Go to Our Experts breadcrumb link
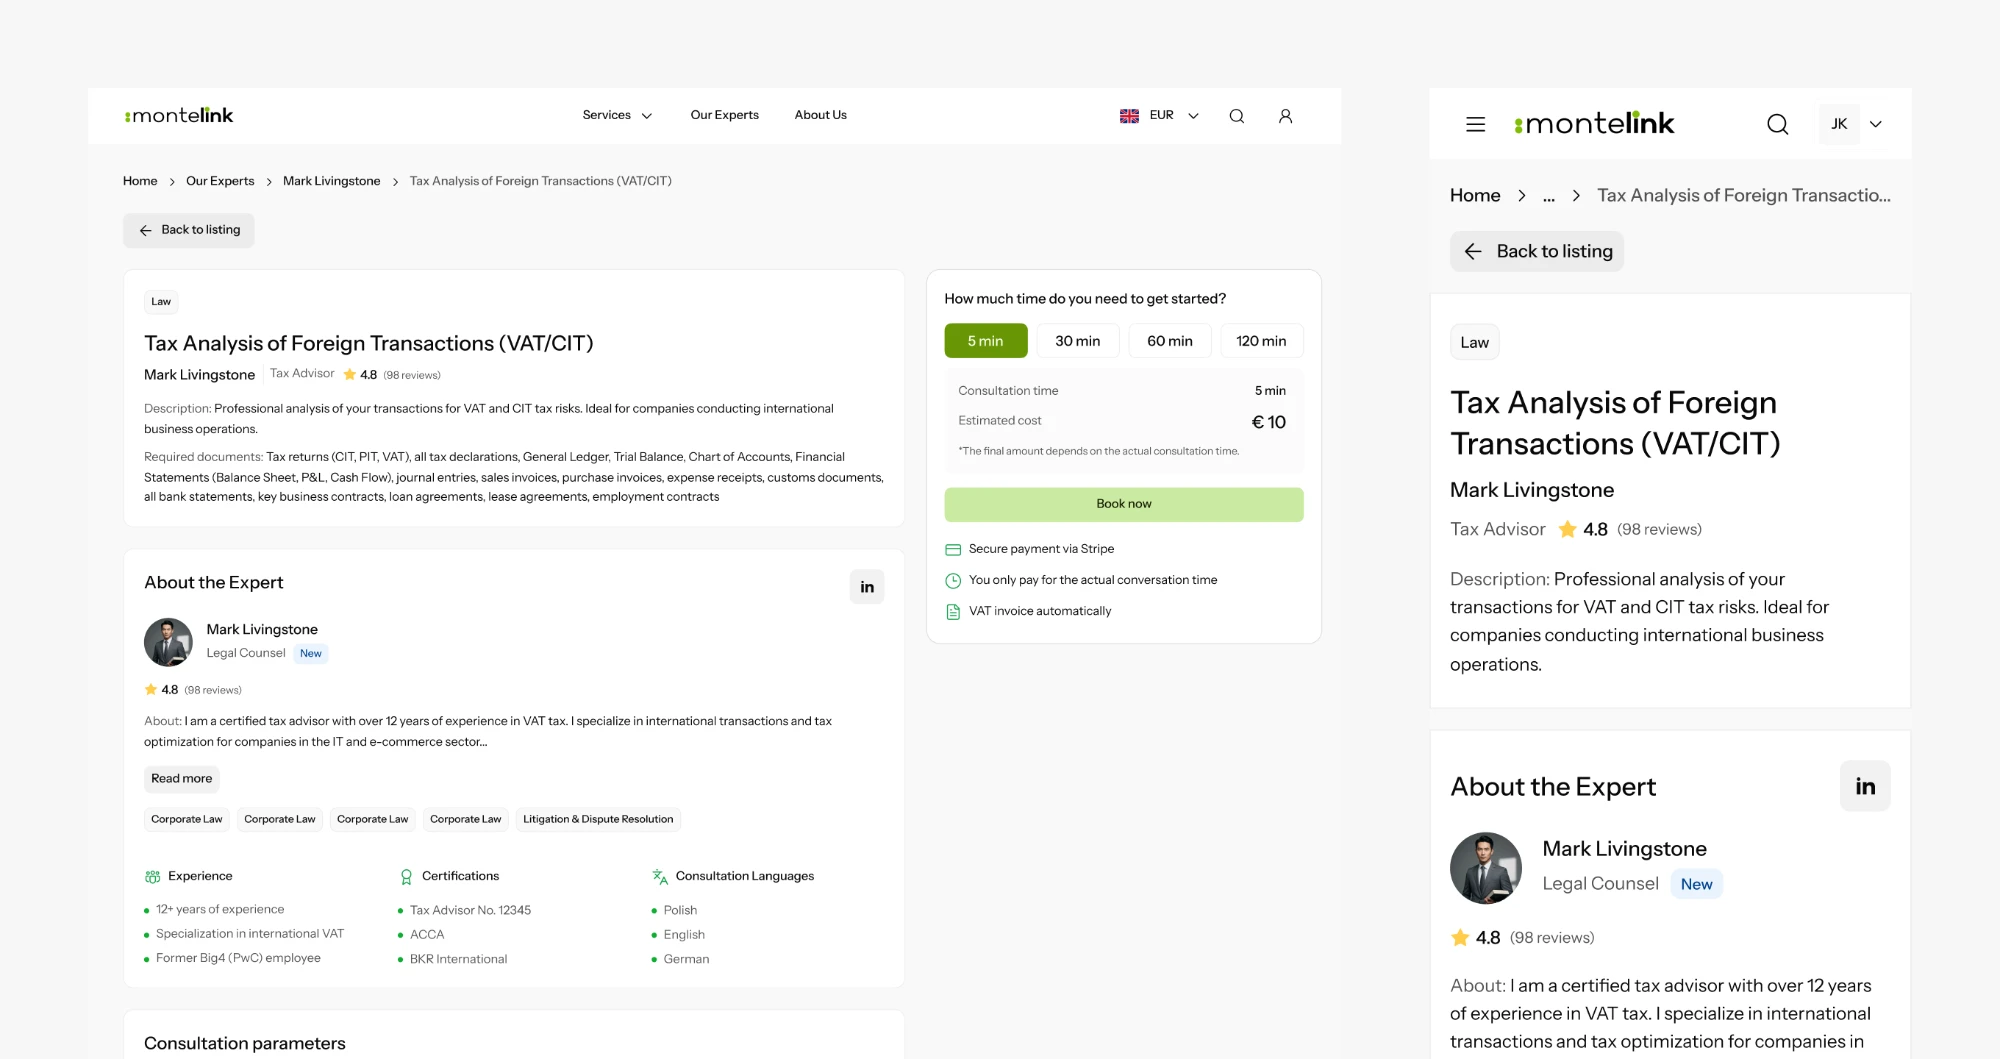The height and width of the screenshot is (1059, 2000). pyautogui.click(x=220, y=181)
